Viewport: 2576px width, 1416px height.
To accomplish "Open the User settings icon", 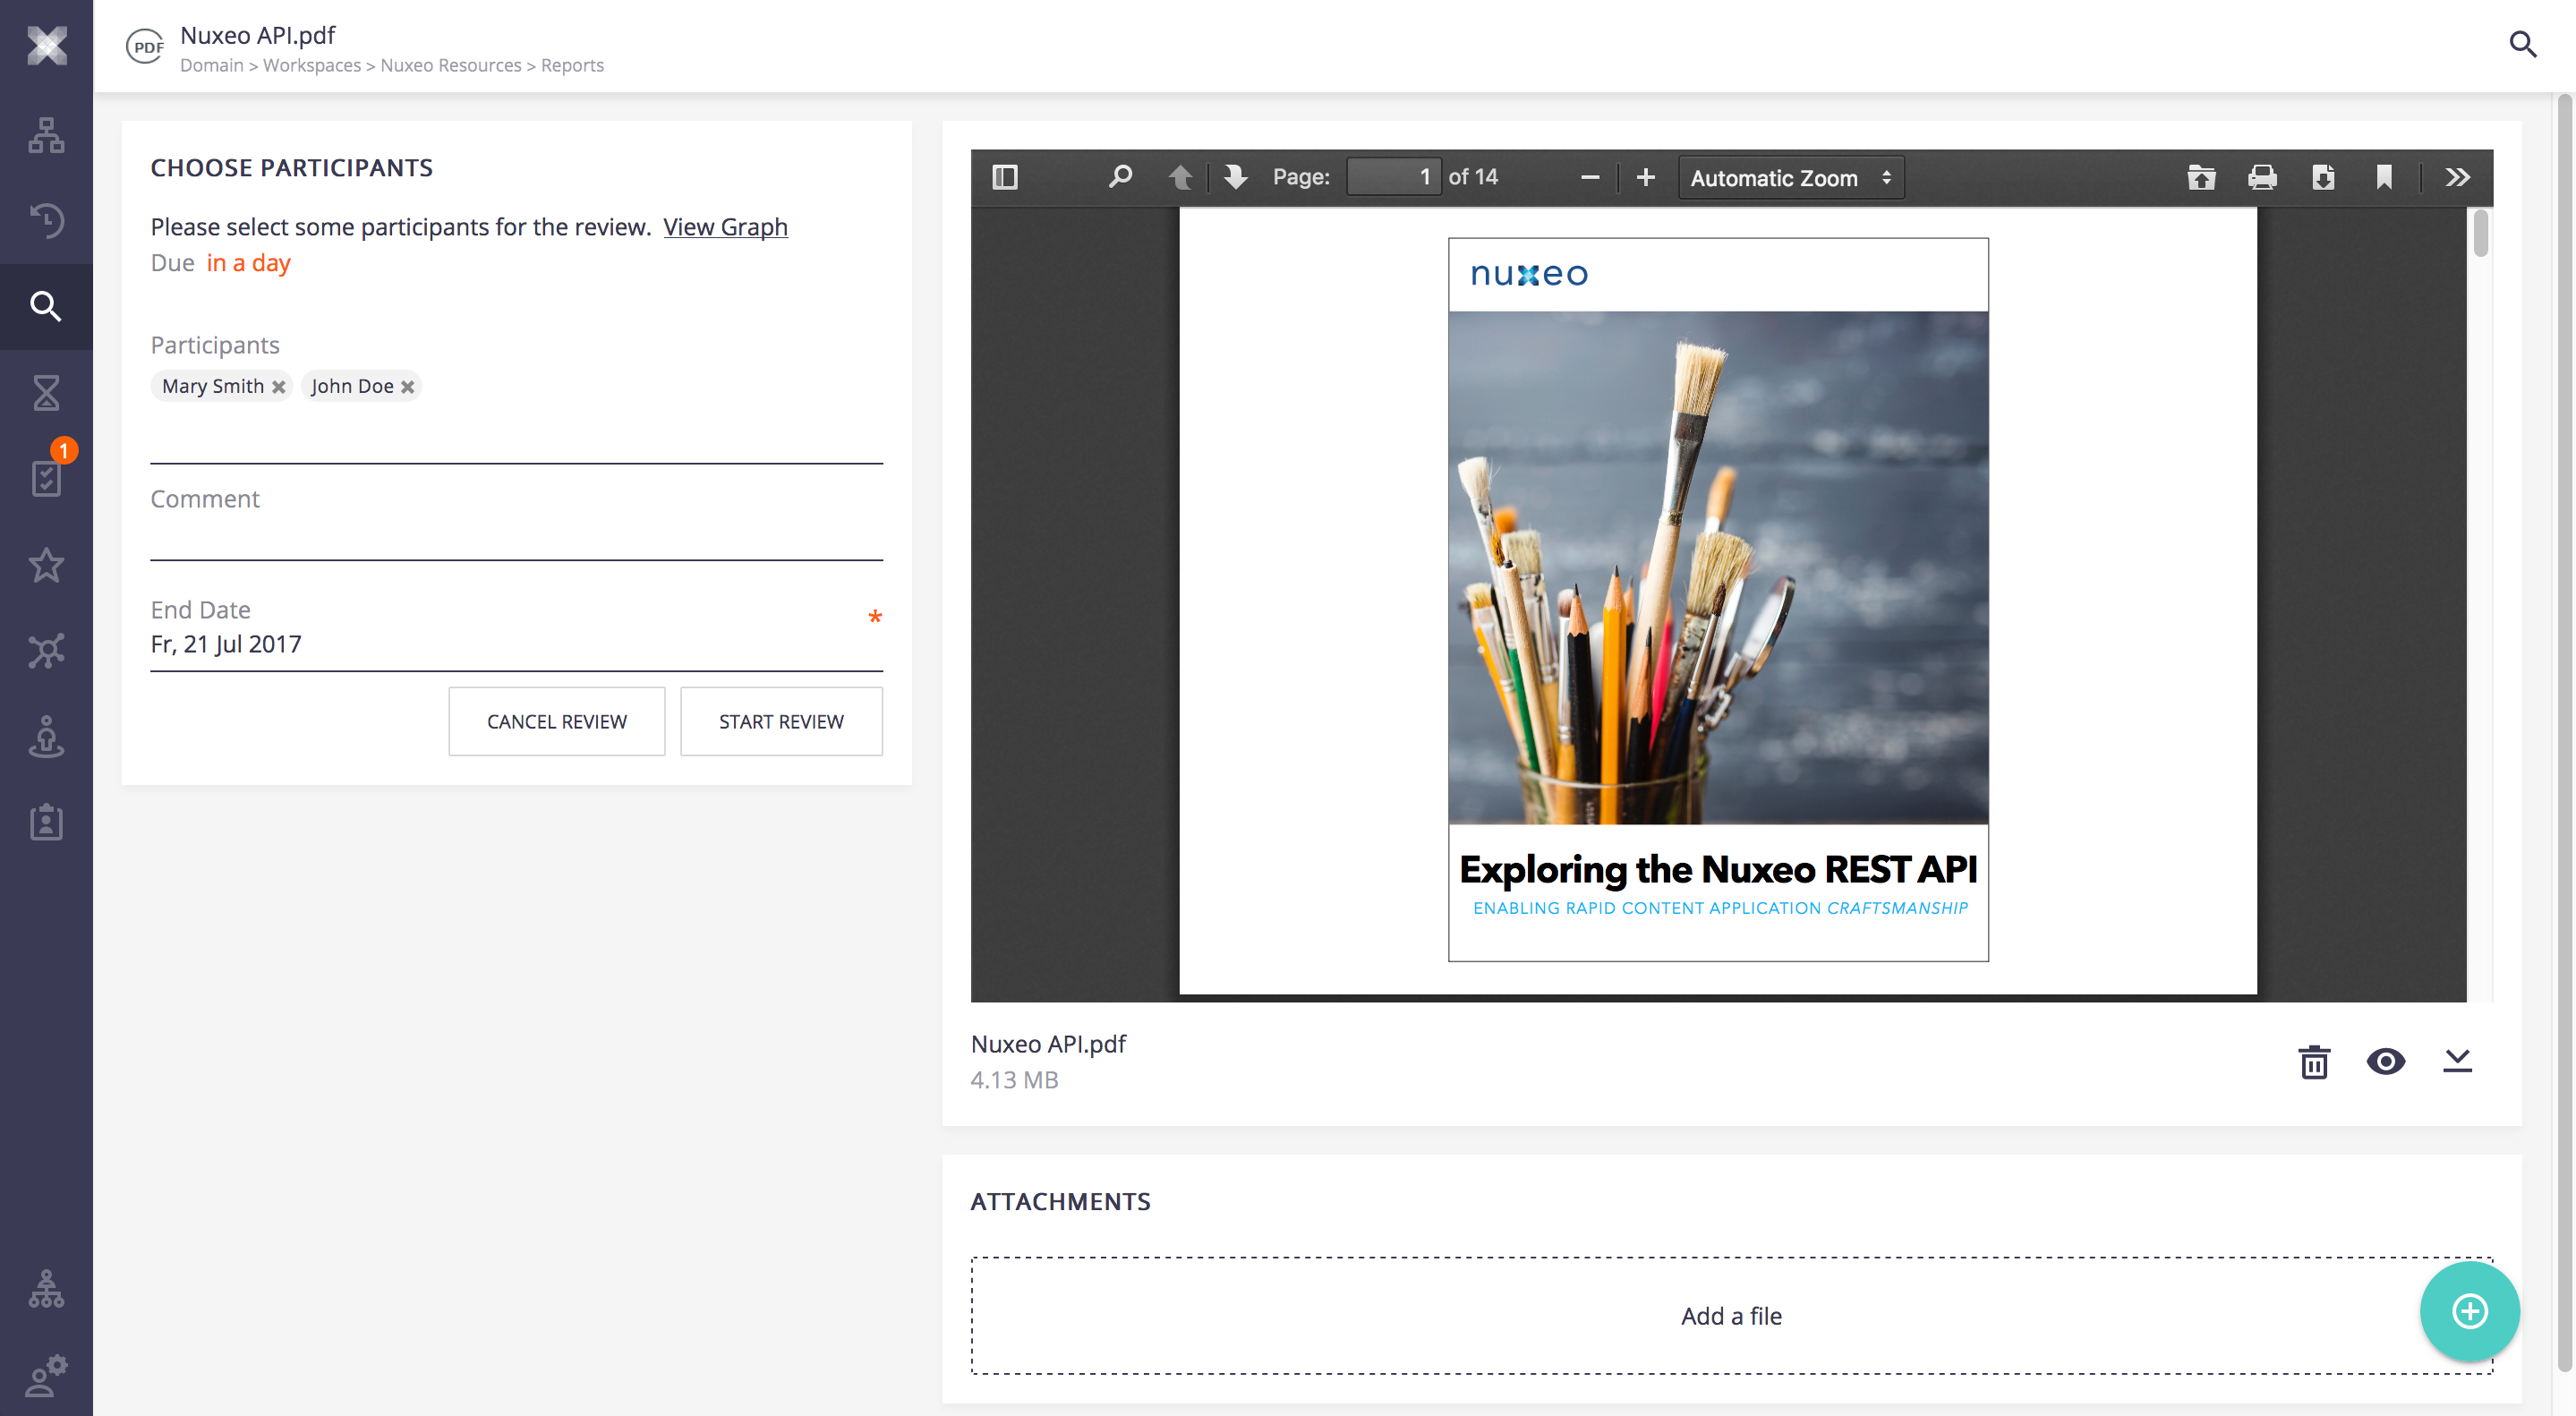I will click(x=46, y=1376).
